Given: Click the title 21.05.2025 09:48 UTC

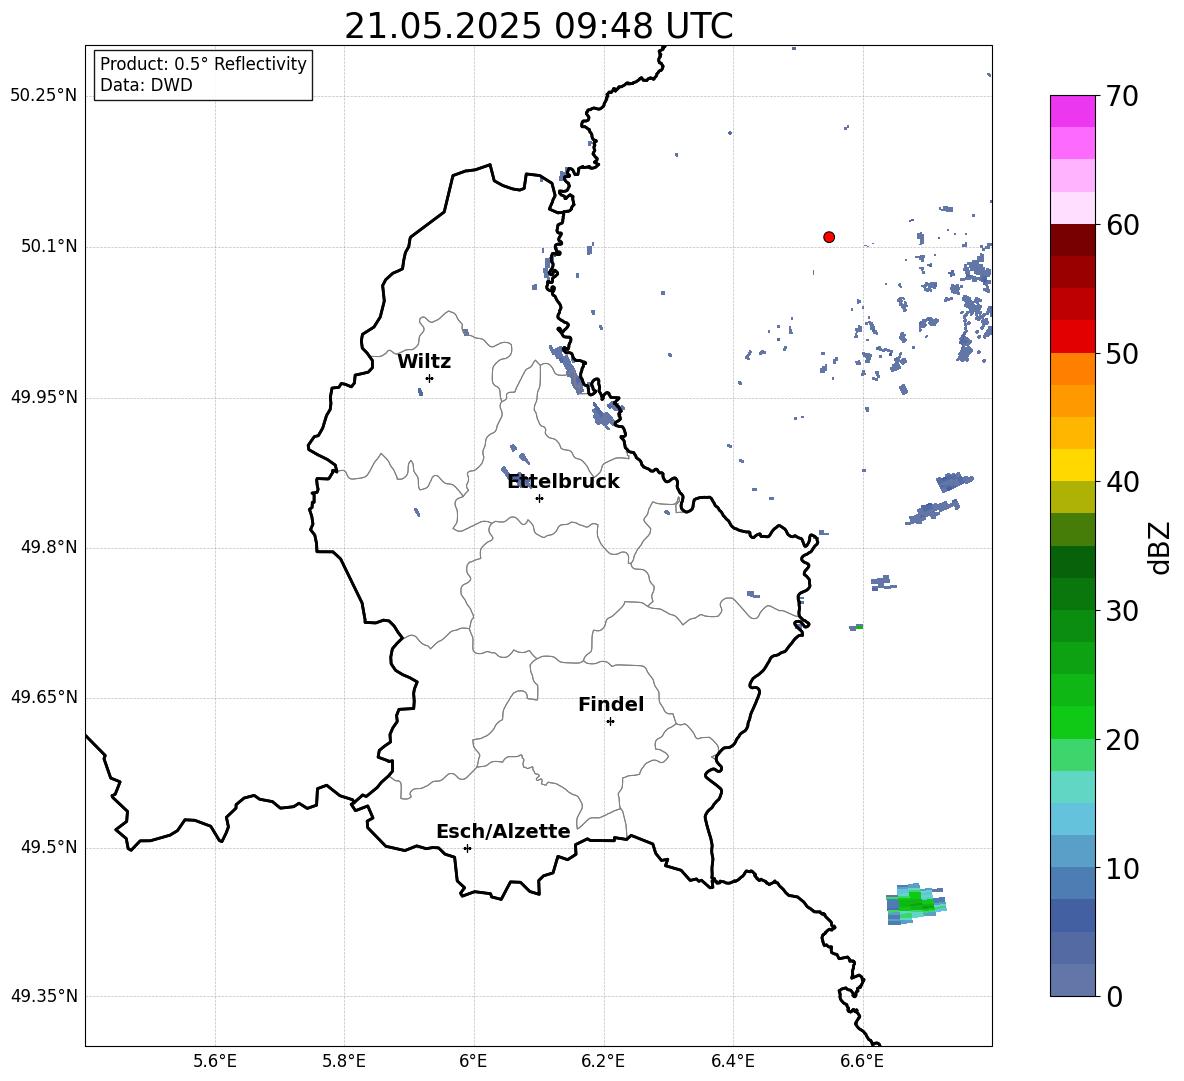Looking at the screenshot, I should [538, 26].
